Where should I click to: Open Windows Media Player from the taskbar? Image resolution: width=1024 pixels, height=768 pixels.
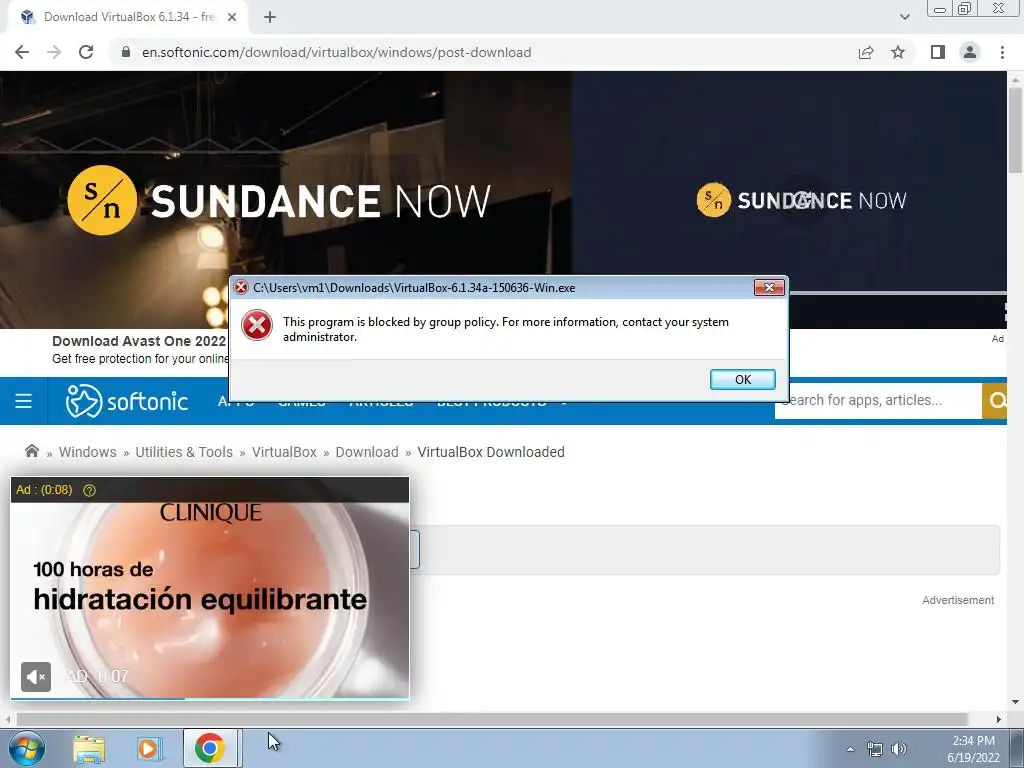tap(148, 749)
